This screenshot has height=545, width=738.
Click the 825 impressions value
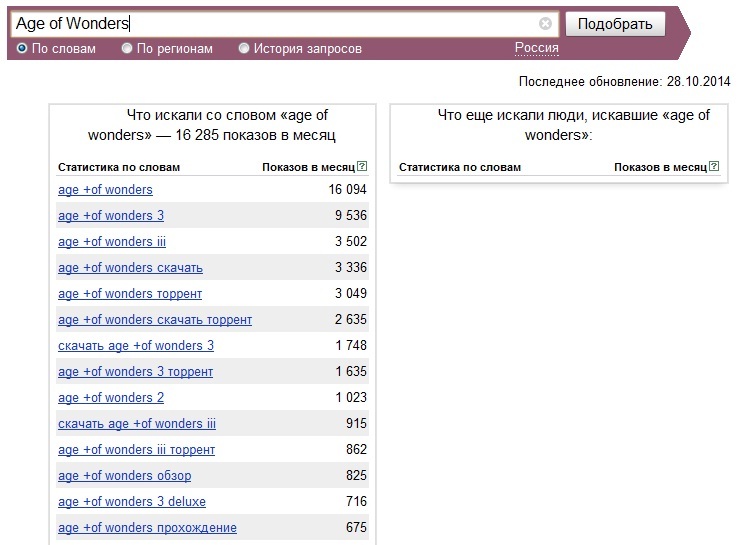[356, 475]
